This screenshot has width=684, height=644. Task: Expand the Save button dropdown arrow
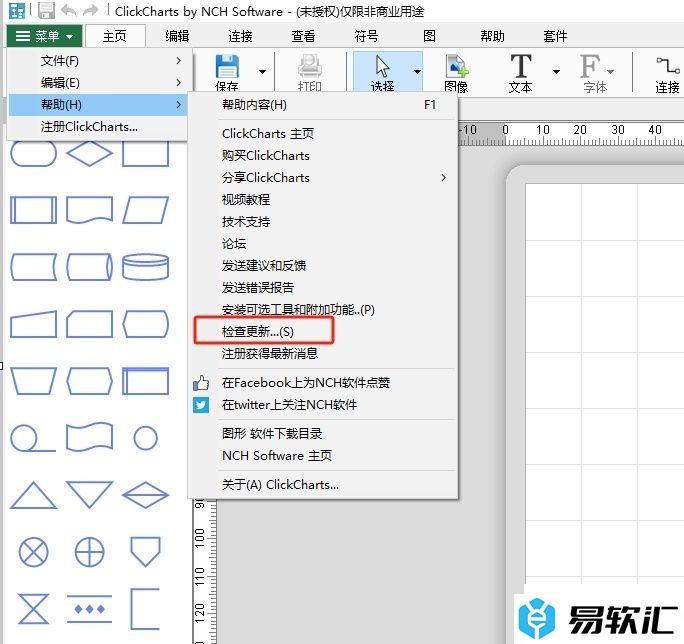click(262, 72)
